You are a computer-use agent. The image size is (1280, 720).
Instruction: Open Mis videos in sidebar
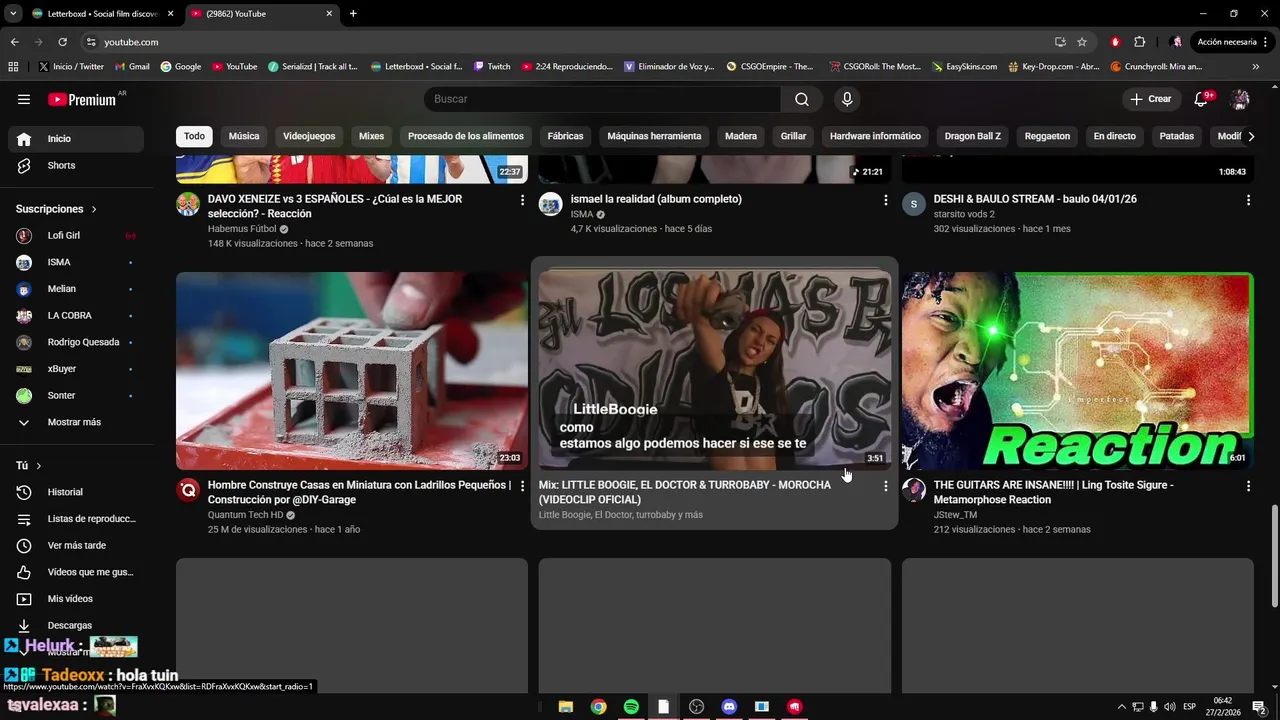[76, 599]
